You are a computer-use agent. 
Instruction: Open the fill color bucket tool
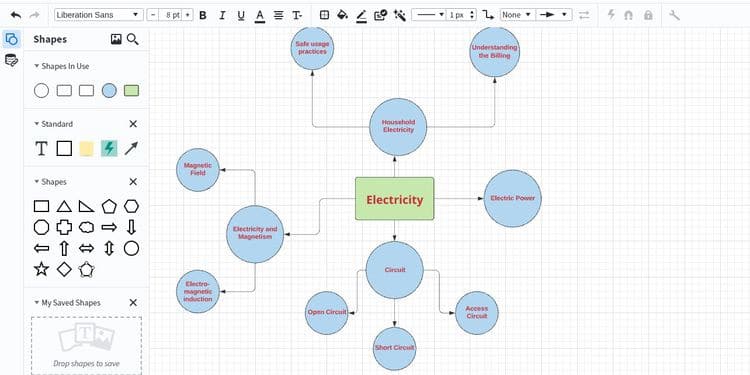(x=342, y=15)
